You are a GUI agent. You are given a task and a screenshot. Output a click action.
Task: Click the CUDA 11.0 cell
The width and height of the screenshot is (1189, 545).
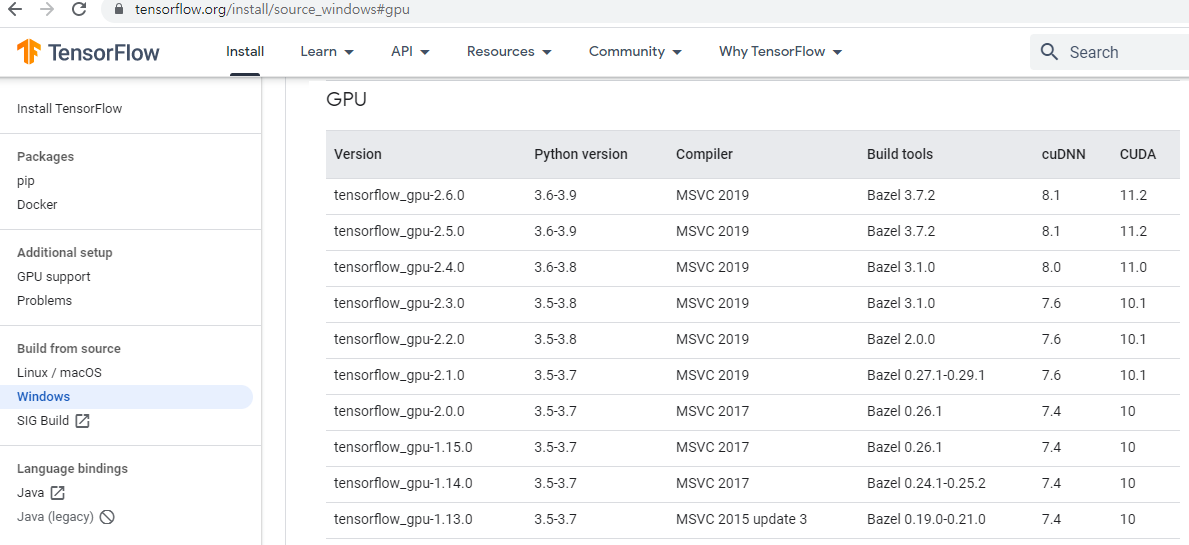[1134, 267]
